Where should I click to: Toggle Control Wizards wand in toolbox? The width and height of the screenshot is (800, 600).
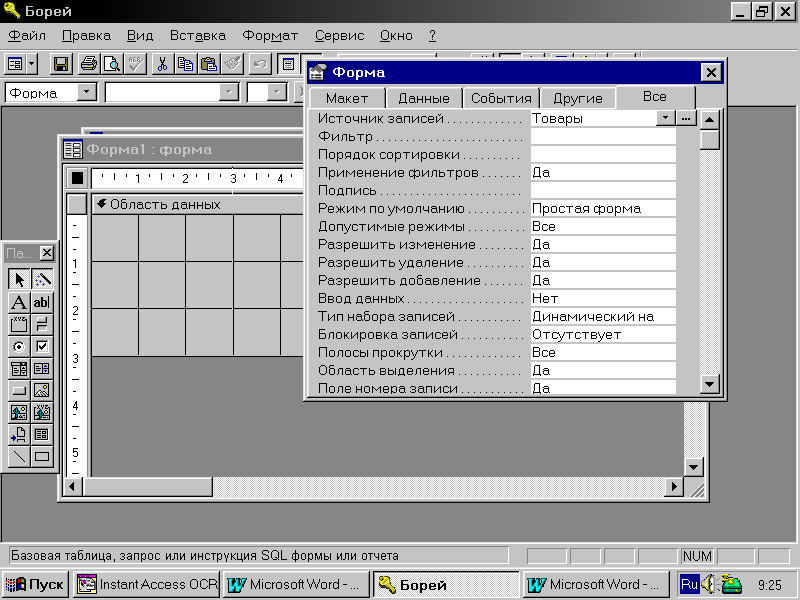(42, 280)
